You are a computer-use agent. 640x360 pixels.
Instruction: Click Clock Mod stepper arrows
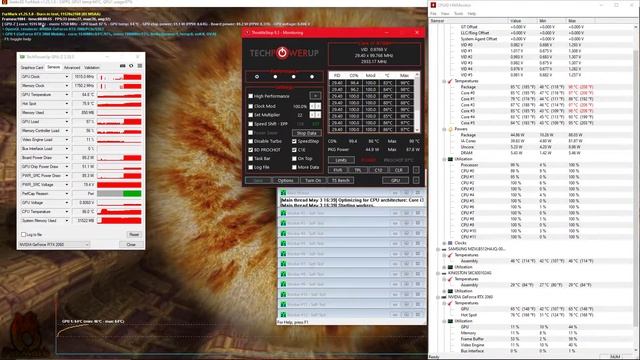click(315, 106)
